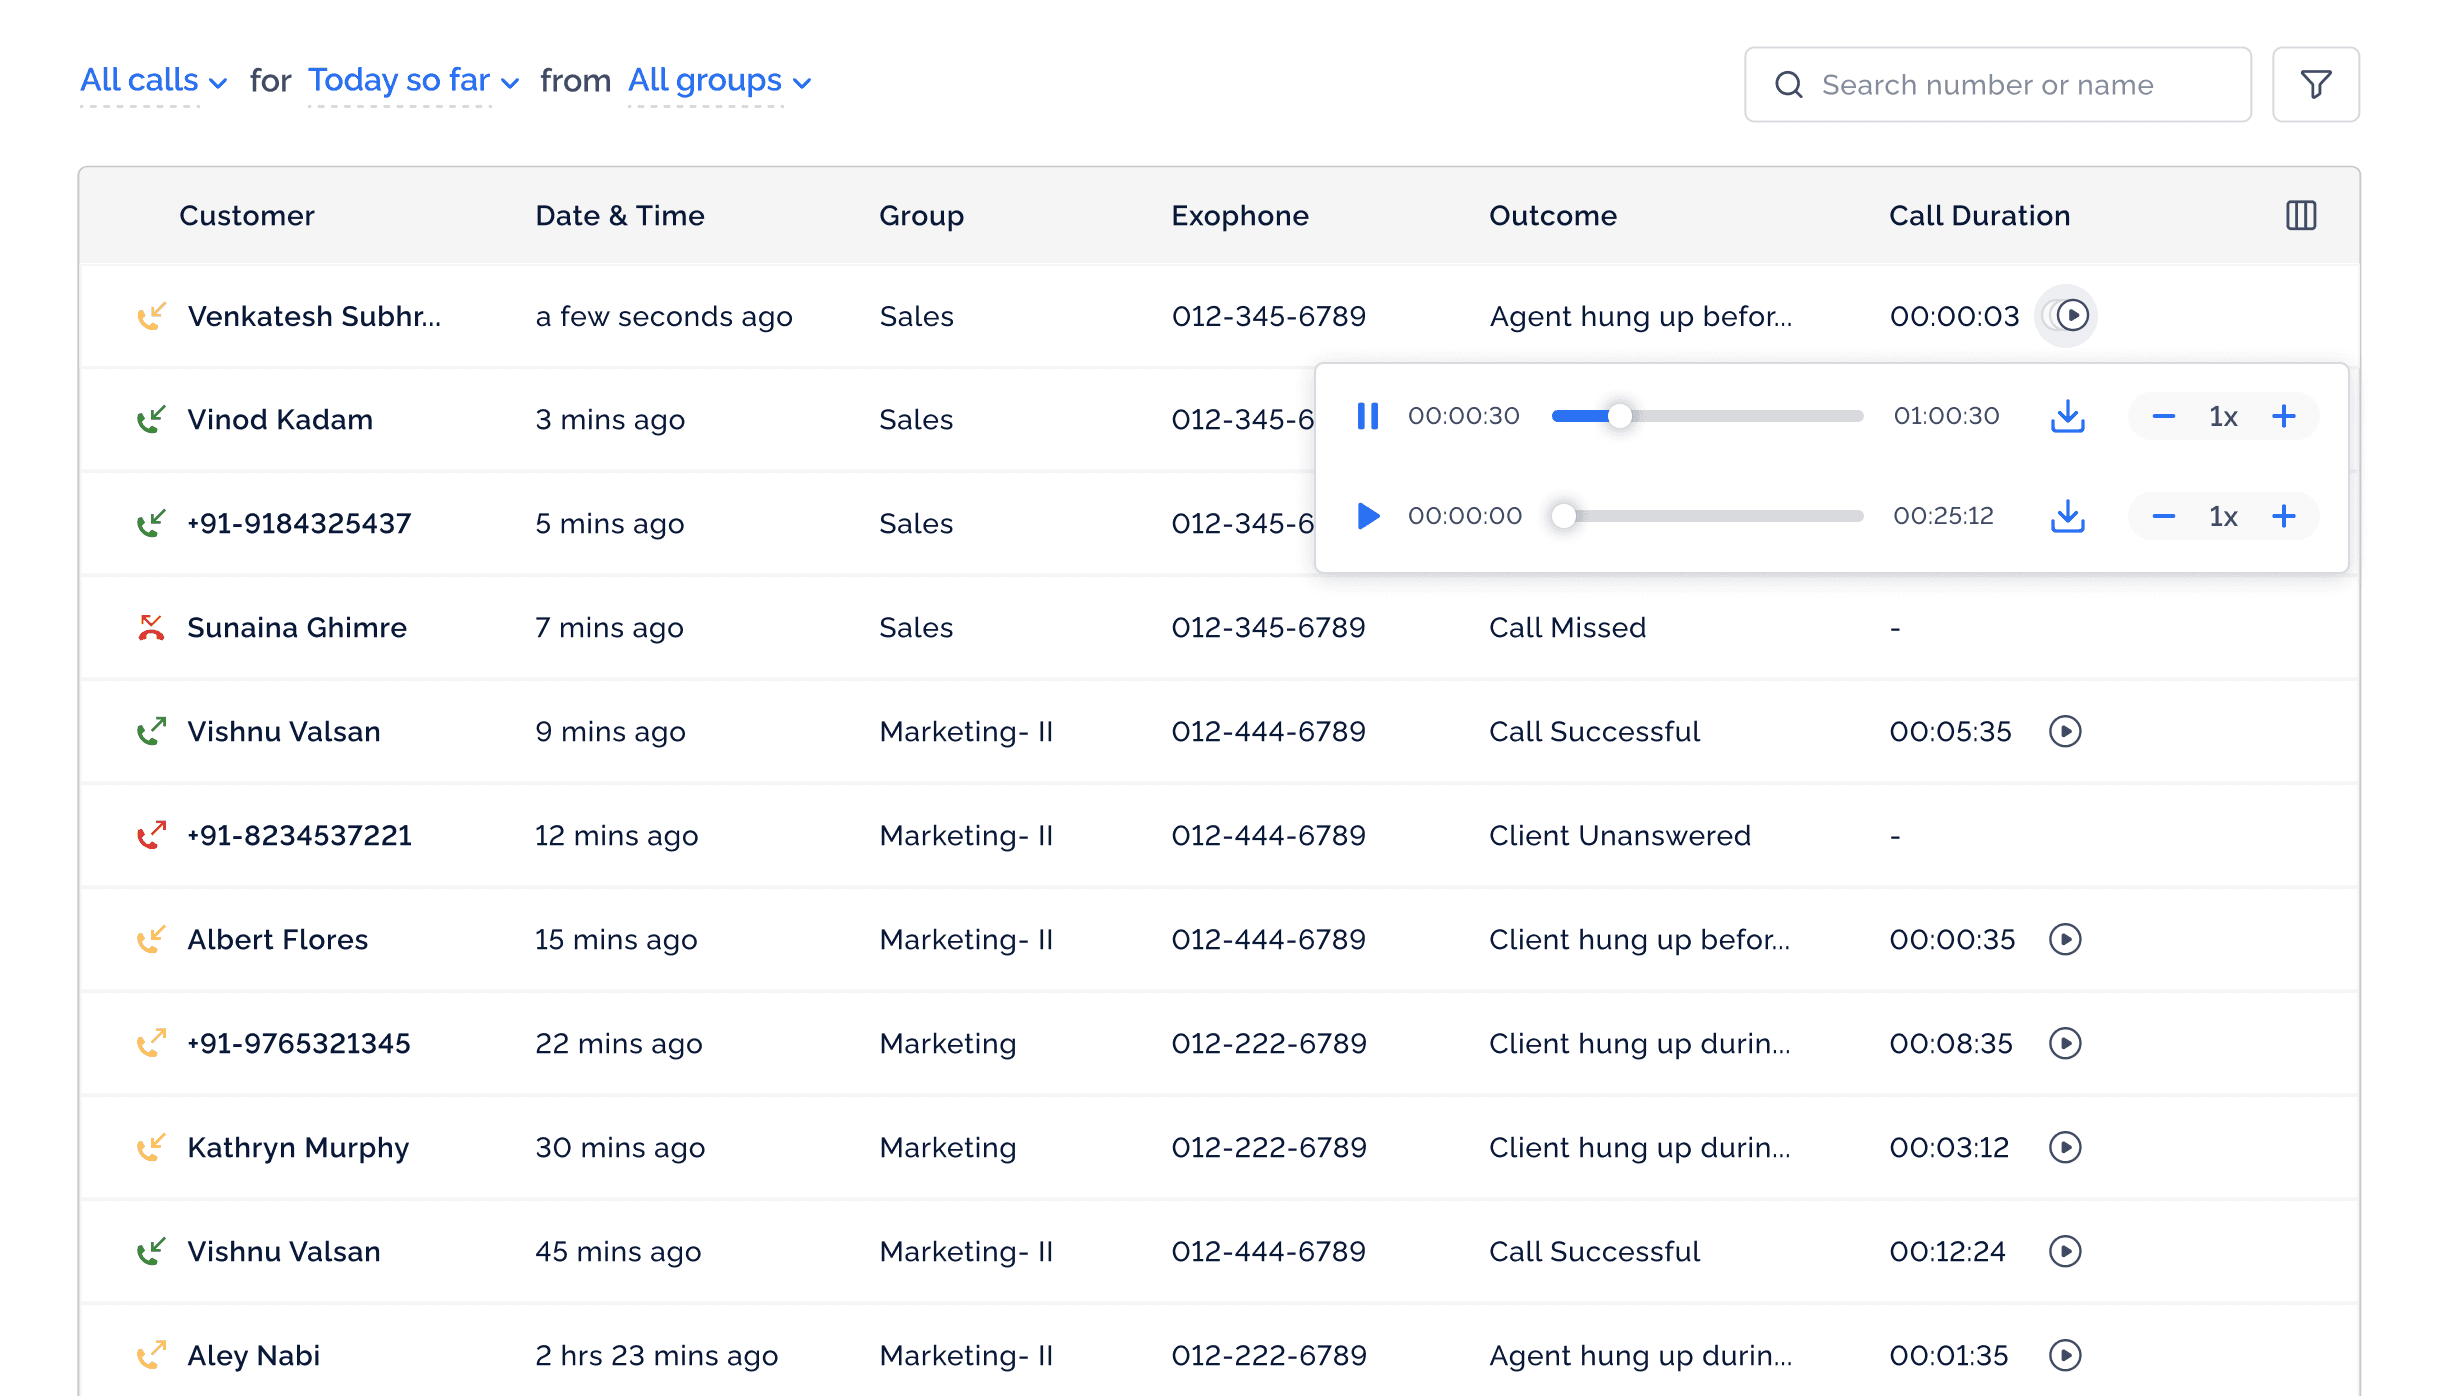2440x1396 pixels.
Task: Increase first recording playback speed
Action: coord(2283,416)
